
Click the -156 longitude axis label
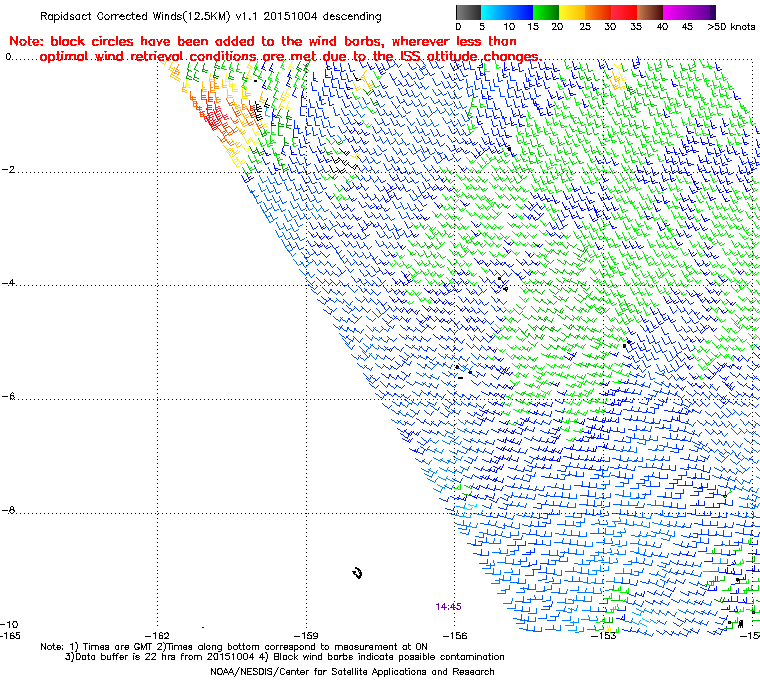coord(455,636)
